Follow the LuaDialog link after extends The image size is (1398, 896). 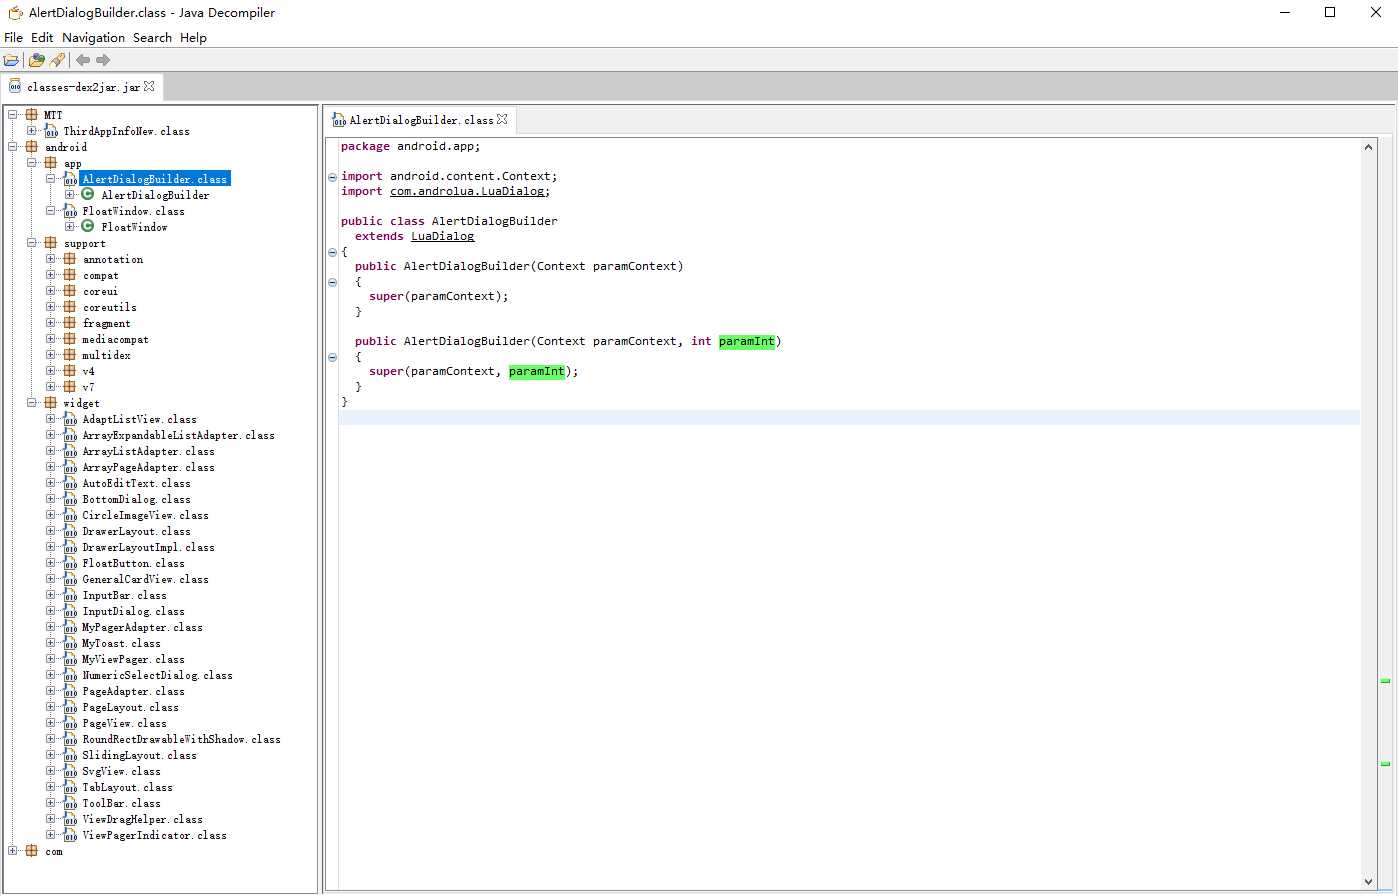[x=442, y=236]
